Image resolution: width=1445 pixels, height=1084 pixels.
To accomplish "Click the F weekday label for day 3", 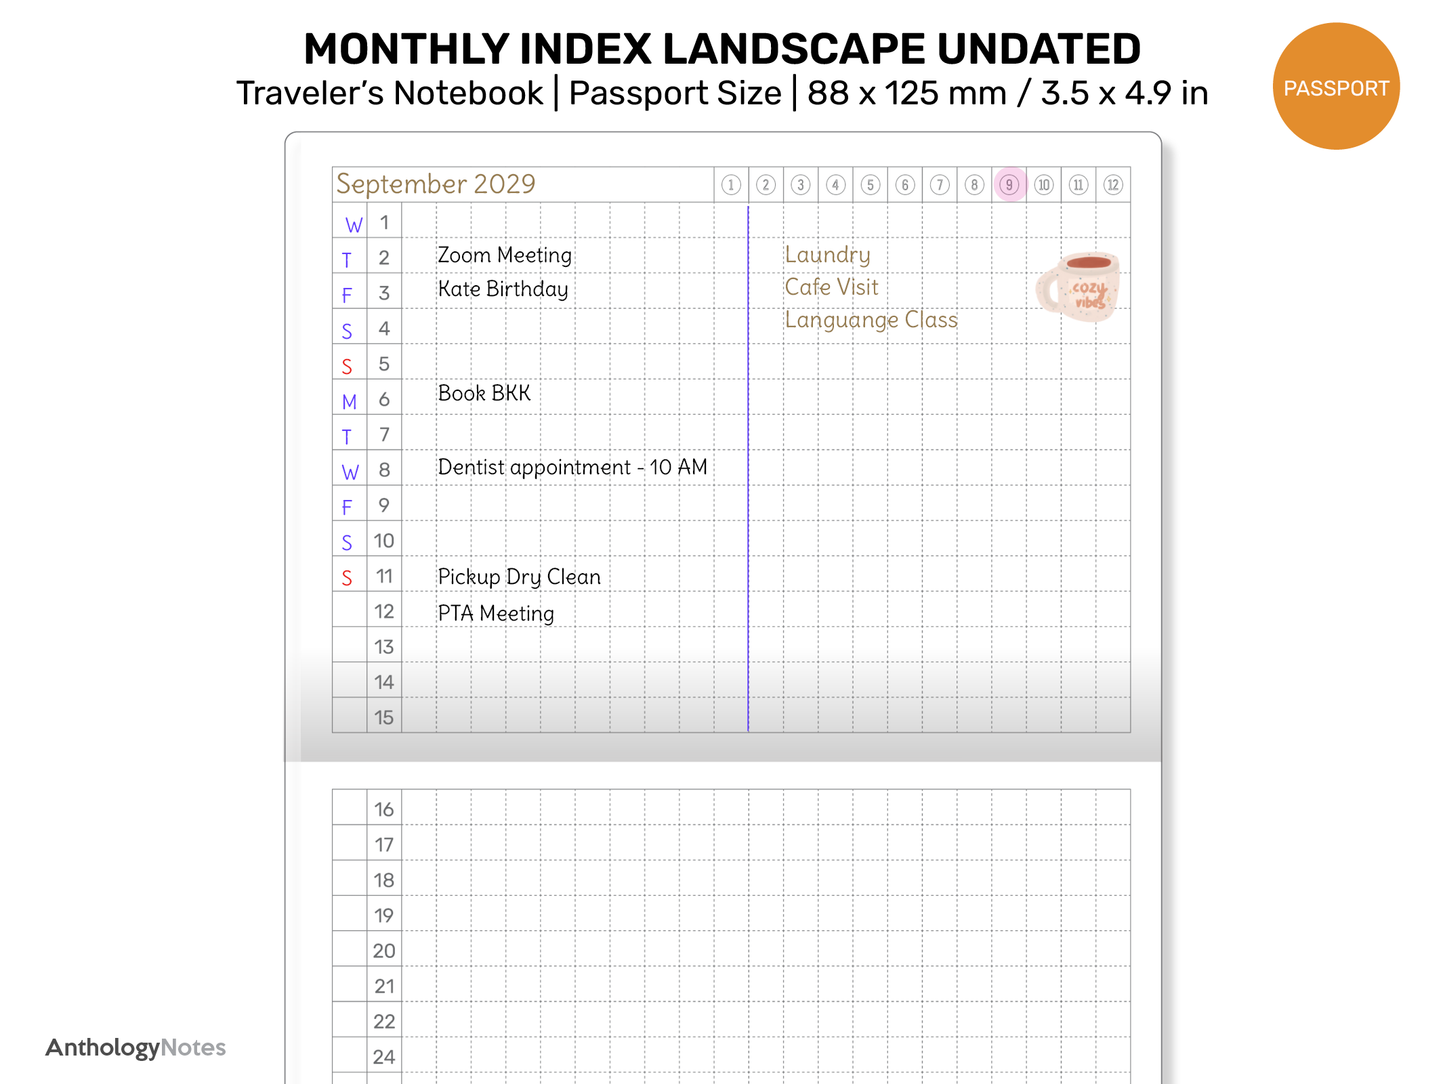I will [347, 295].
